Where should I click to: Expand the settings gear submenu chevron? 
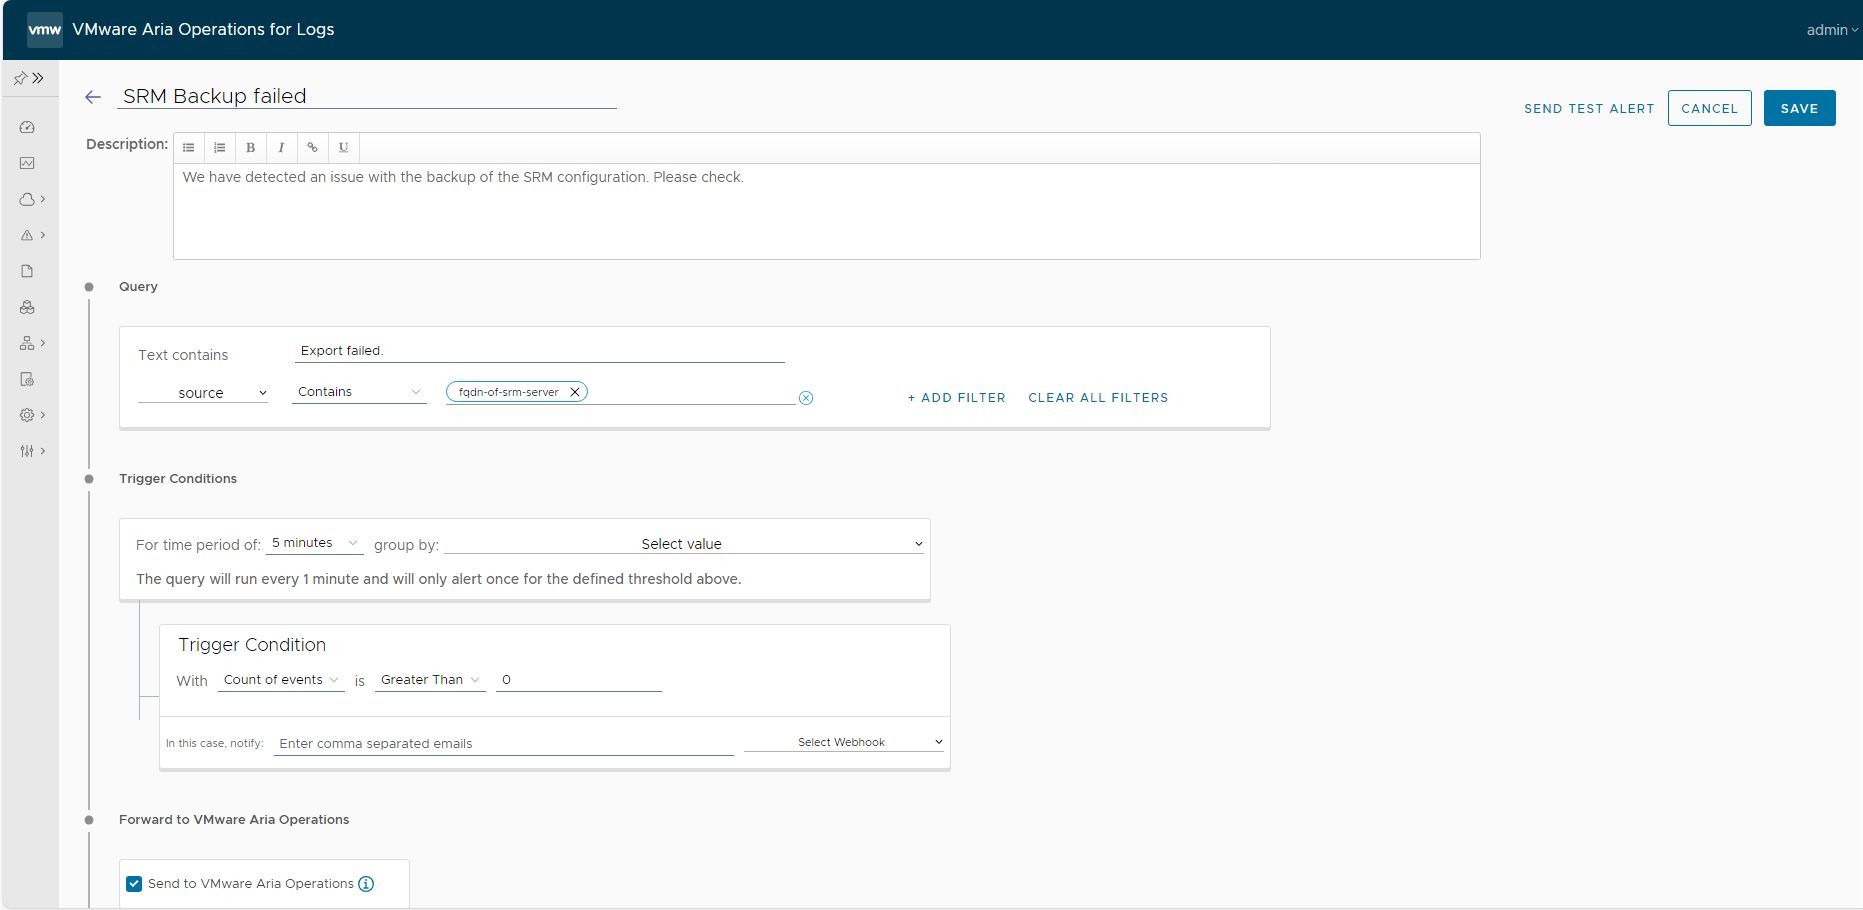[x=43, y=415]
